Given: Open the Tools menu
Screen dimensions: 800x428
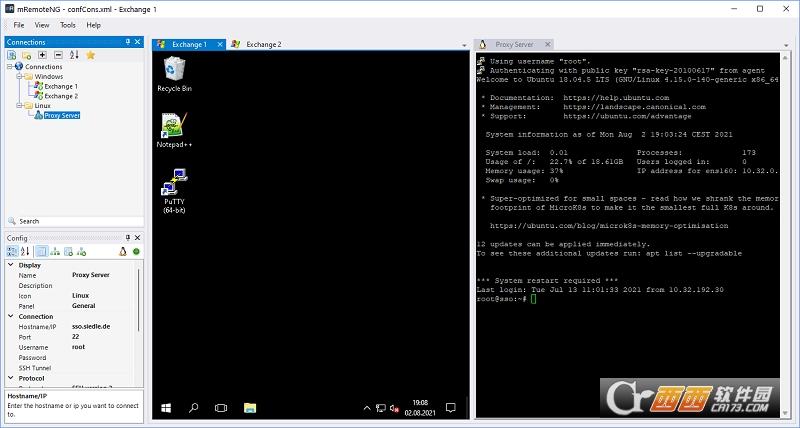Looking at the screenshot, I should [67, 25].
